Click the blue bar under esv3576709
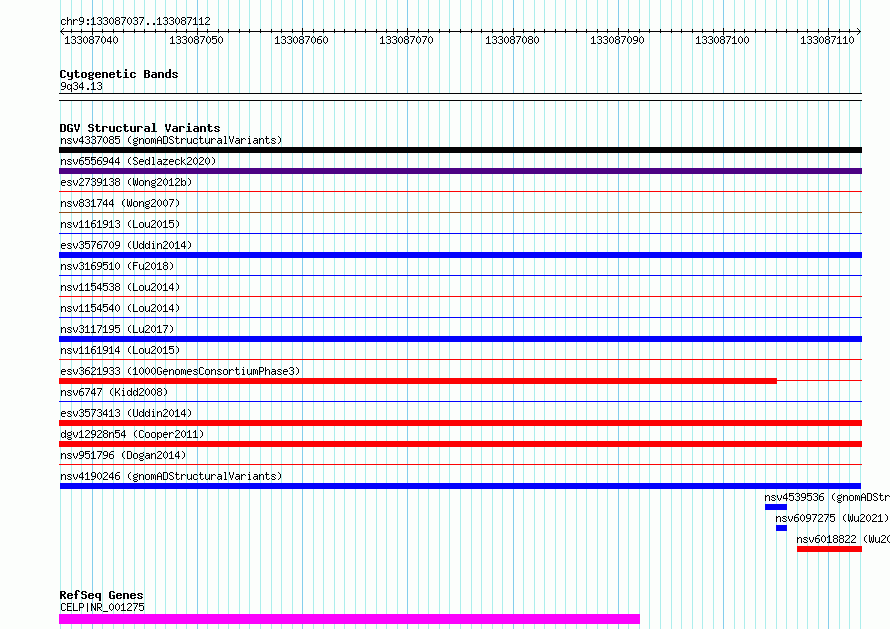The width and height of the screenshot is (890, 629). click(460, 255)
